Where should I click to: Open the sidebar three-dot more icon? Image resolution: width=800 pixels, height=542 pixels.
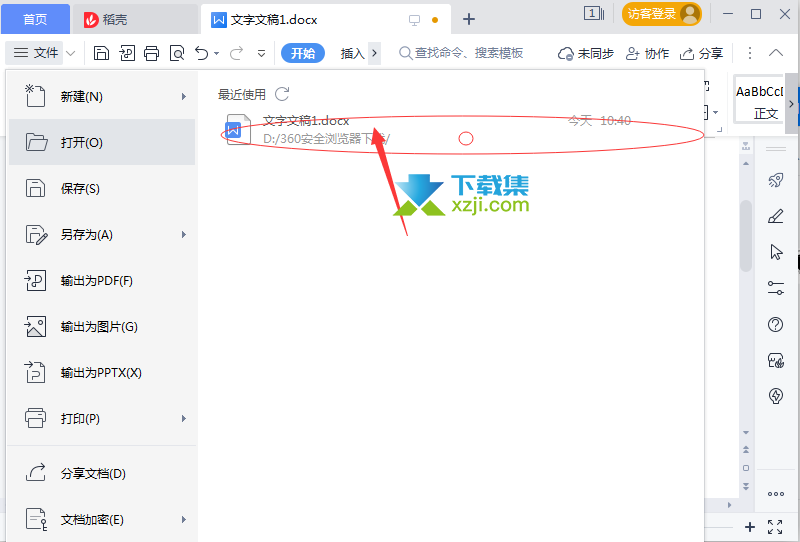coord(776,494)
